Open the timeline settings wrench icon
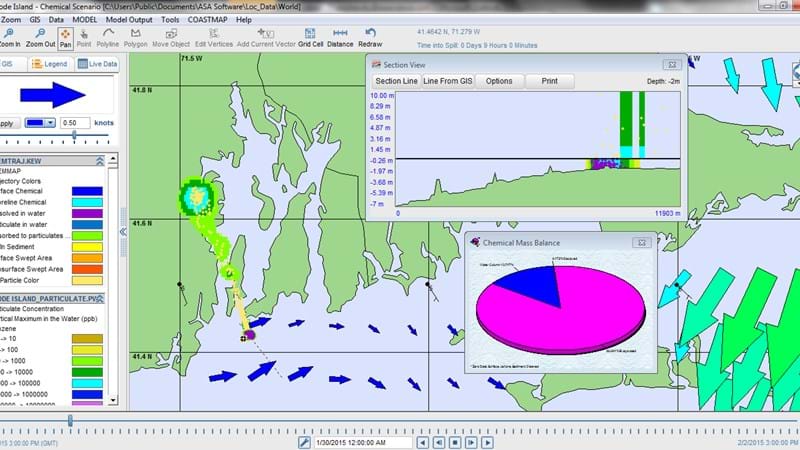This screenshot has height=450, width=800. click(304, 442)
